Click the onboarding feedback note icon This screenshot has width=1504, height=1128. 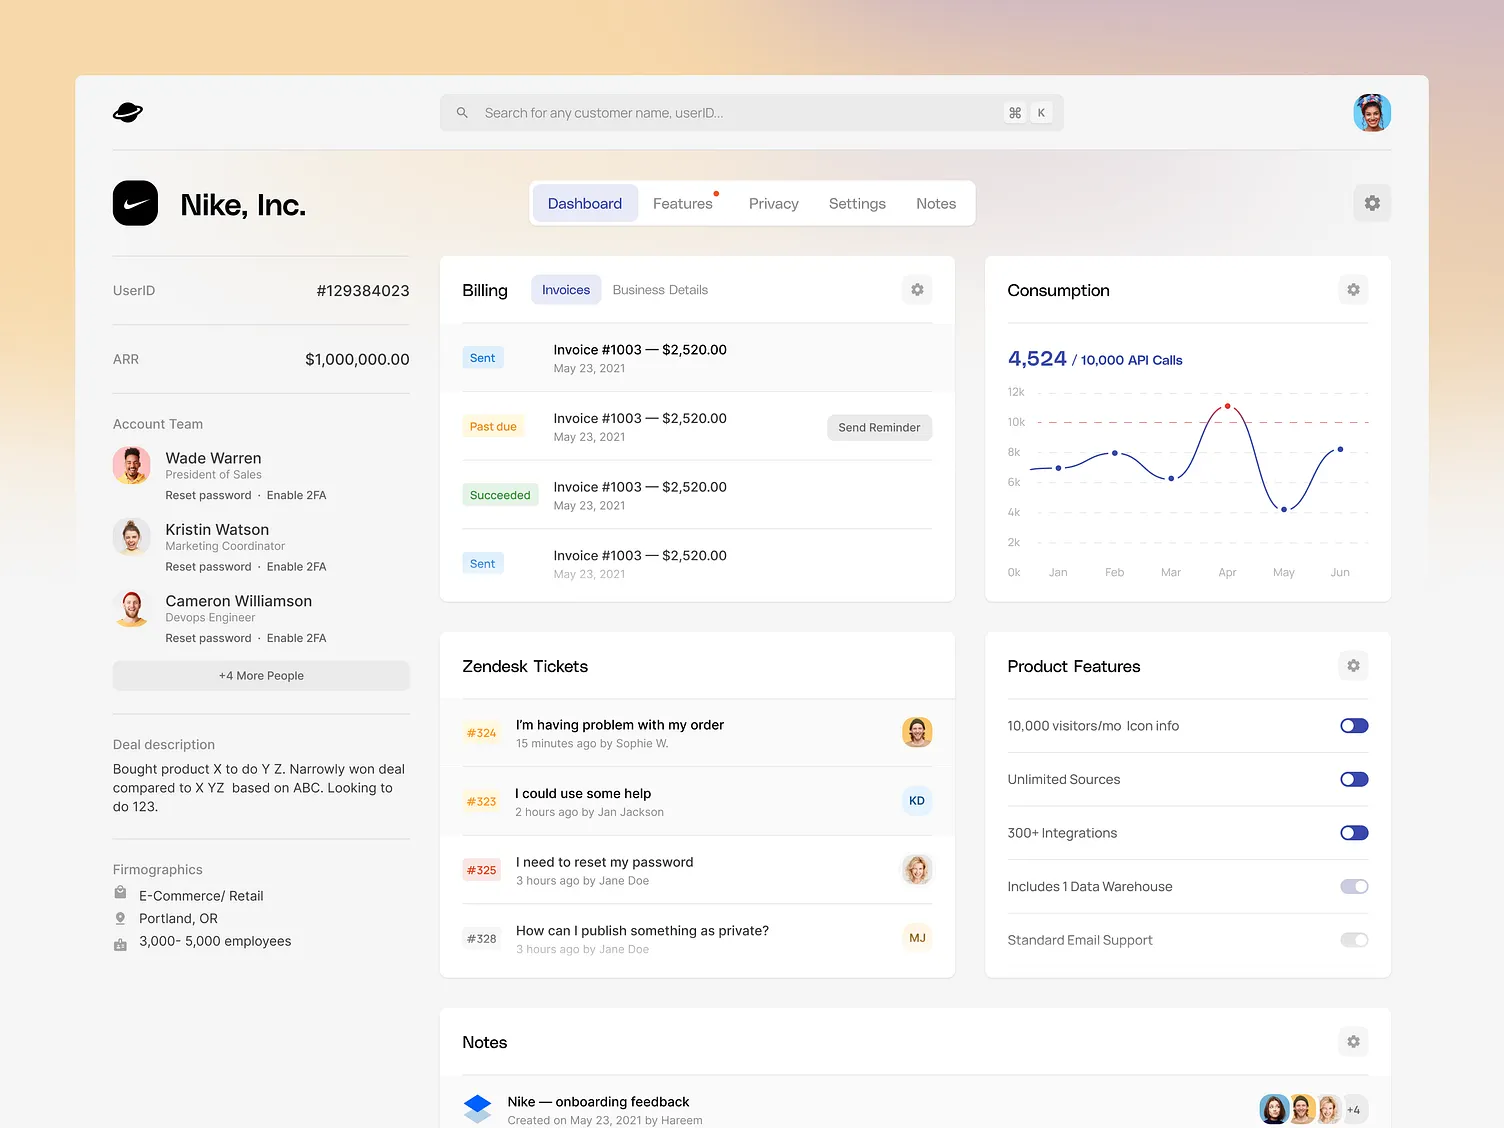click(478, 1108)
